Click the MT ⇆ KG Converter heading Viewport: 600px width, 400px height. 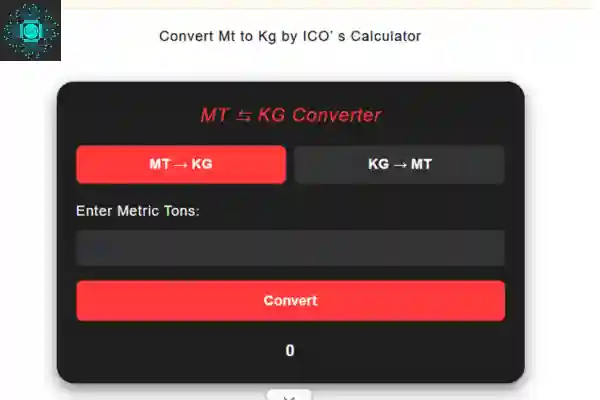(290, 115)
